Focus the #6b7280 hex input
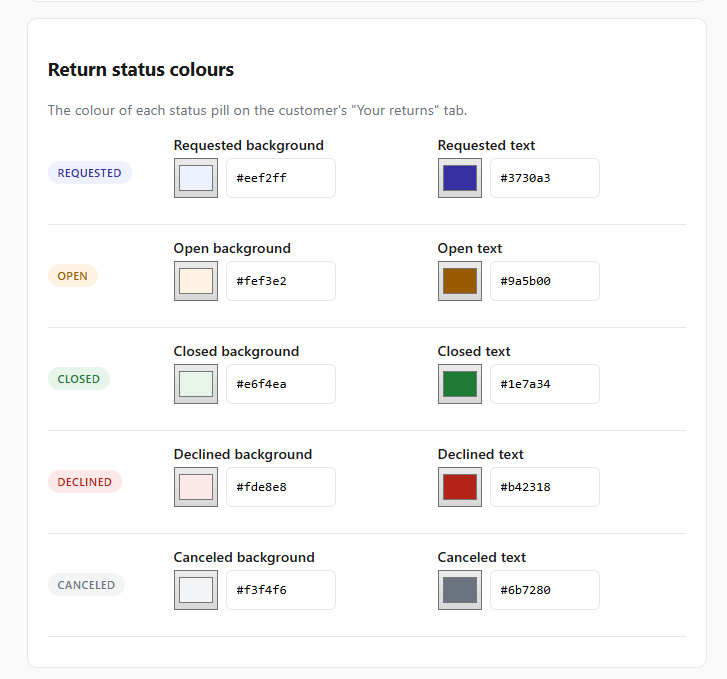 545,590
